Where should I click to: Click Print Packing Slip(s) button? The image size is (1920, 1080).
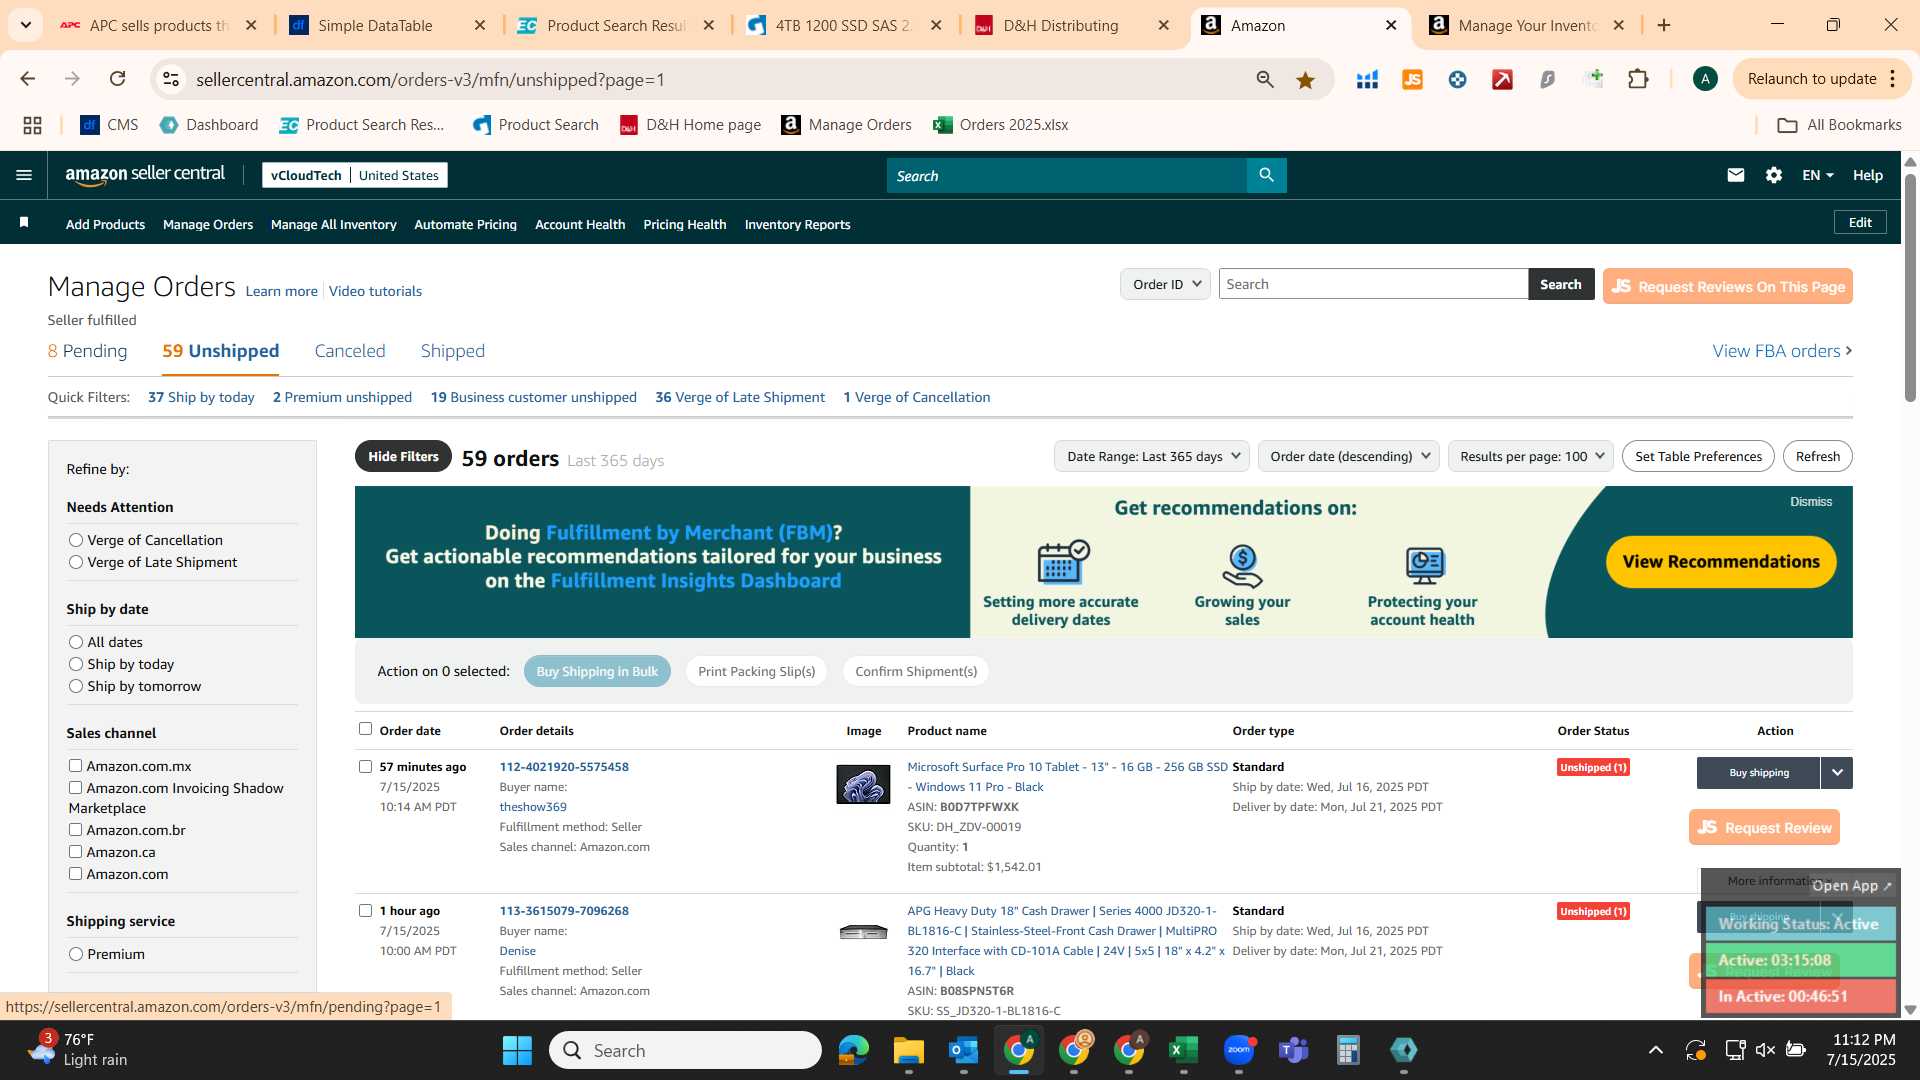(757, 671)
